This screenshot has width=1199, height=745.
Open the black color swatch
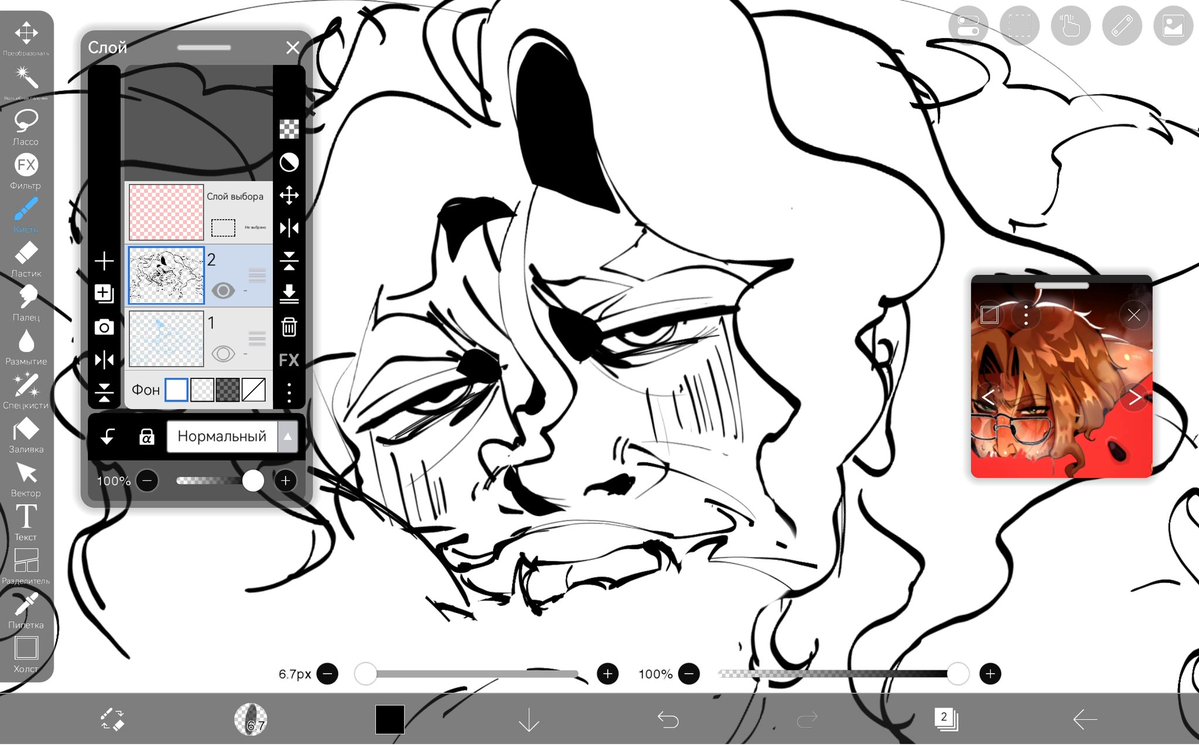(389, 720)
